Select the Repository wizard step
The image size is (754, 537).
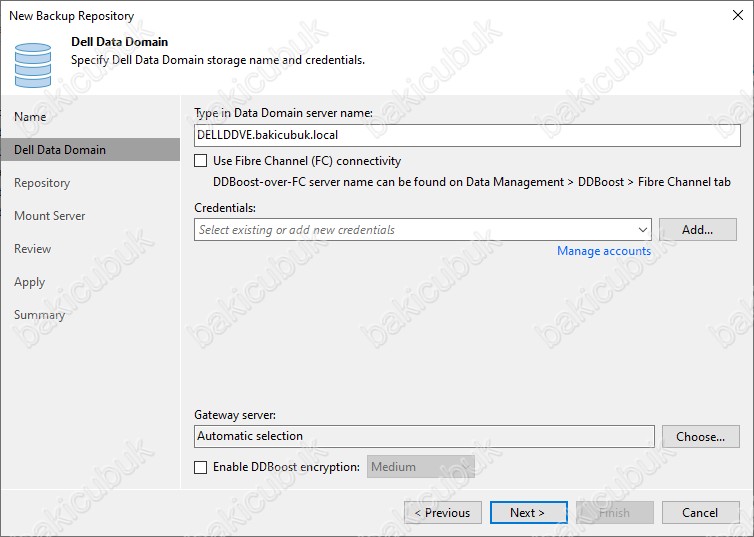click(42, 183)
